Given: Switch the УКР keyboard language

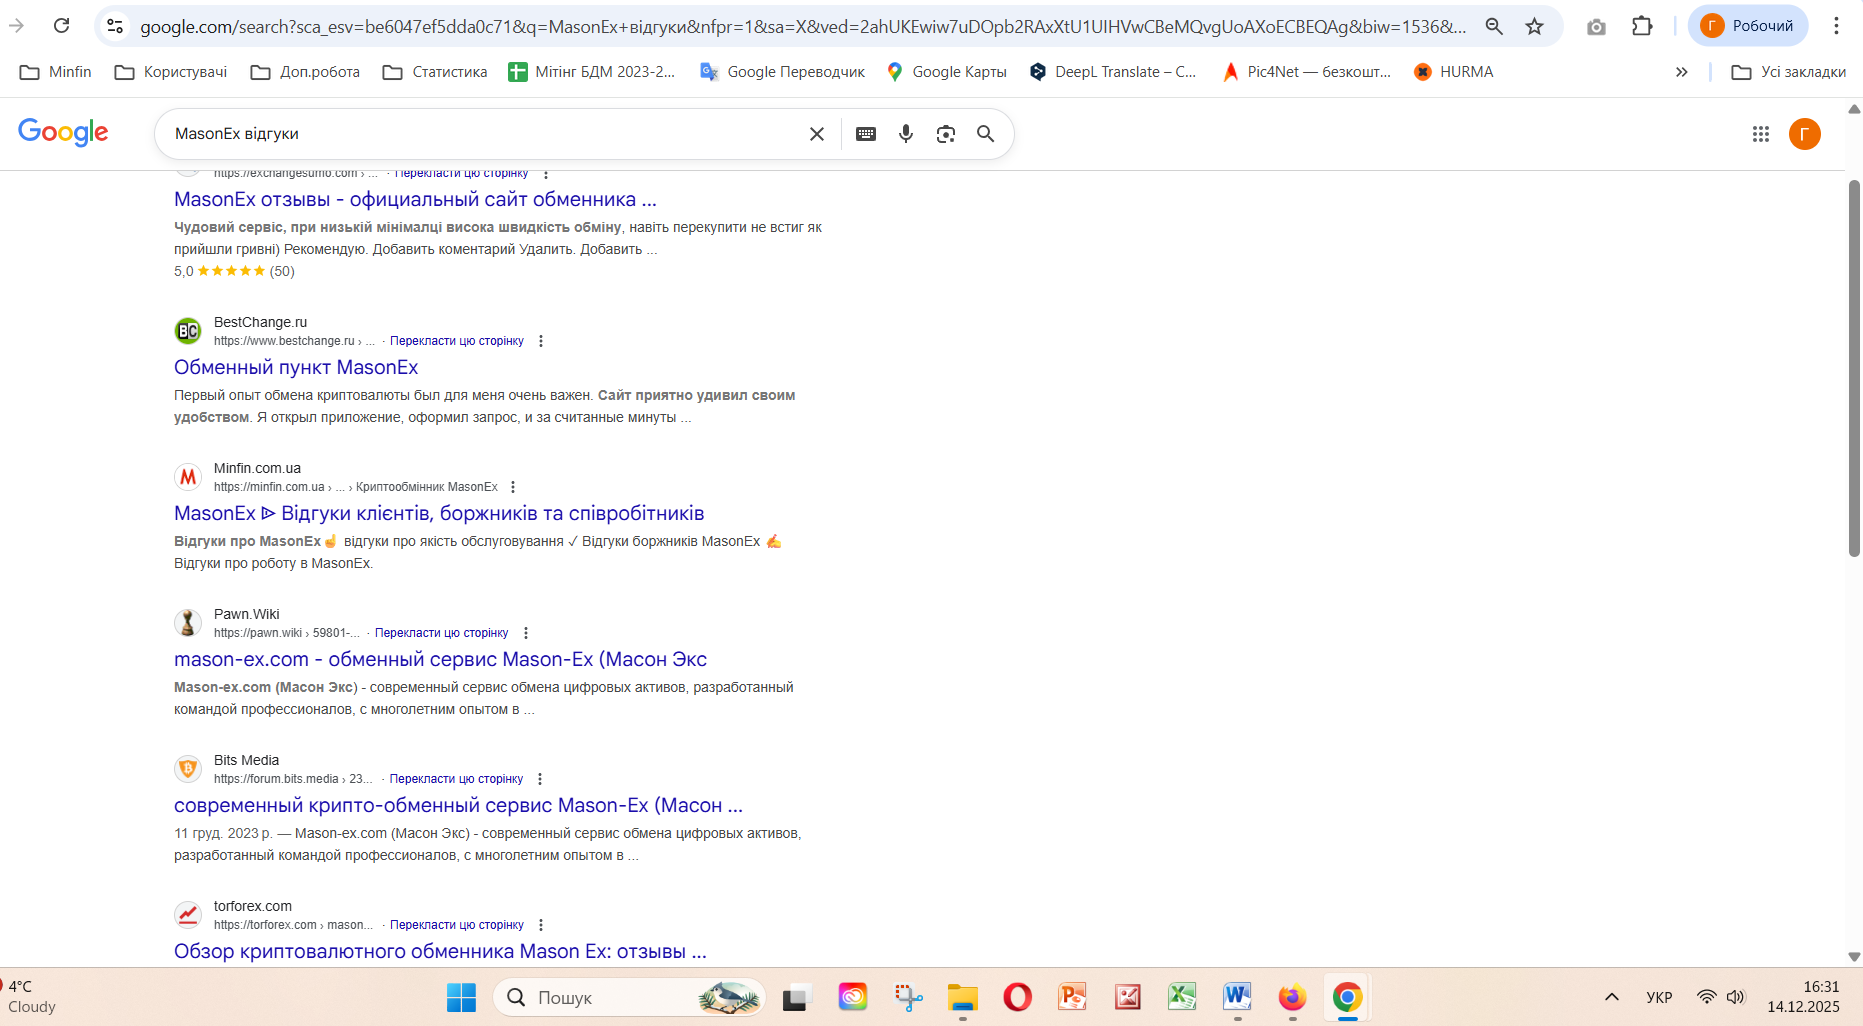Looking at the screenshot, I should [x=1659, y=997].
